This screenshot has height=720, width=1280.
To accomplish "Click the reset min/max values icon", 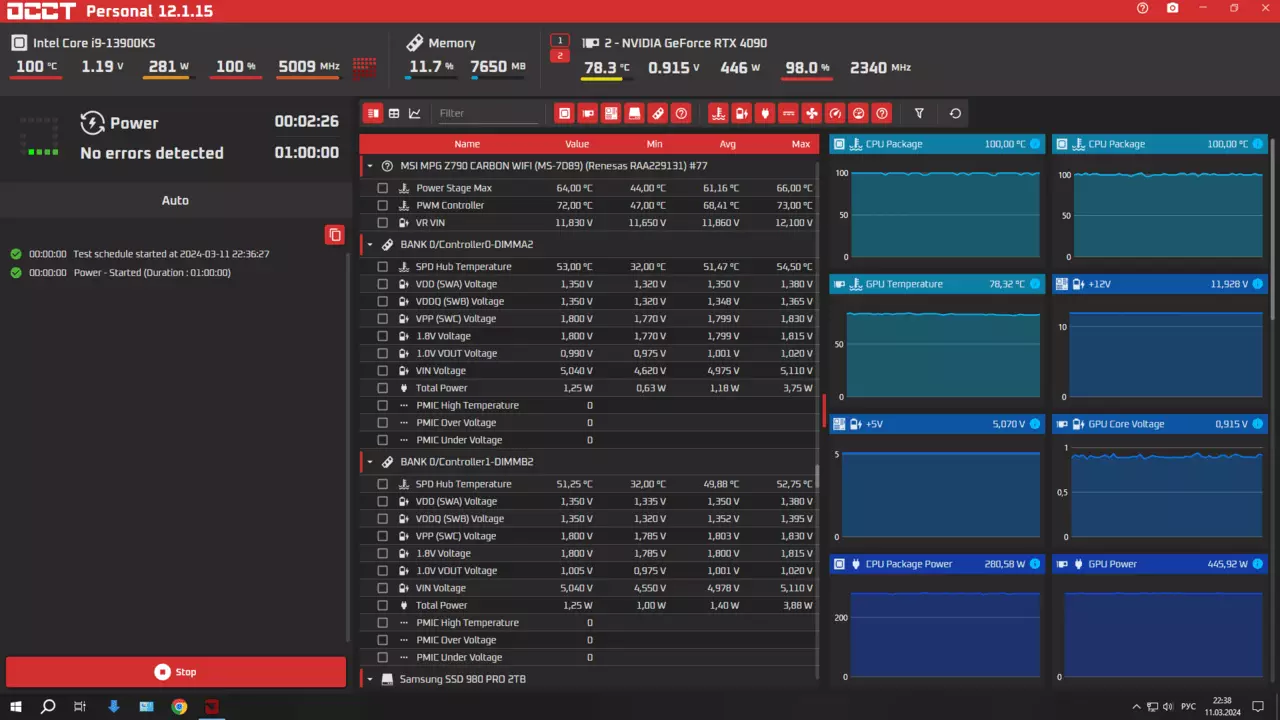I will point(955,113).
